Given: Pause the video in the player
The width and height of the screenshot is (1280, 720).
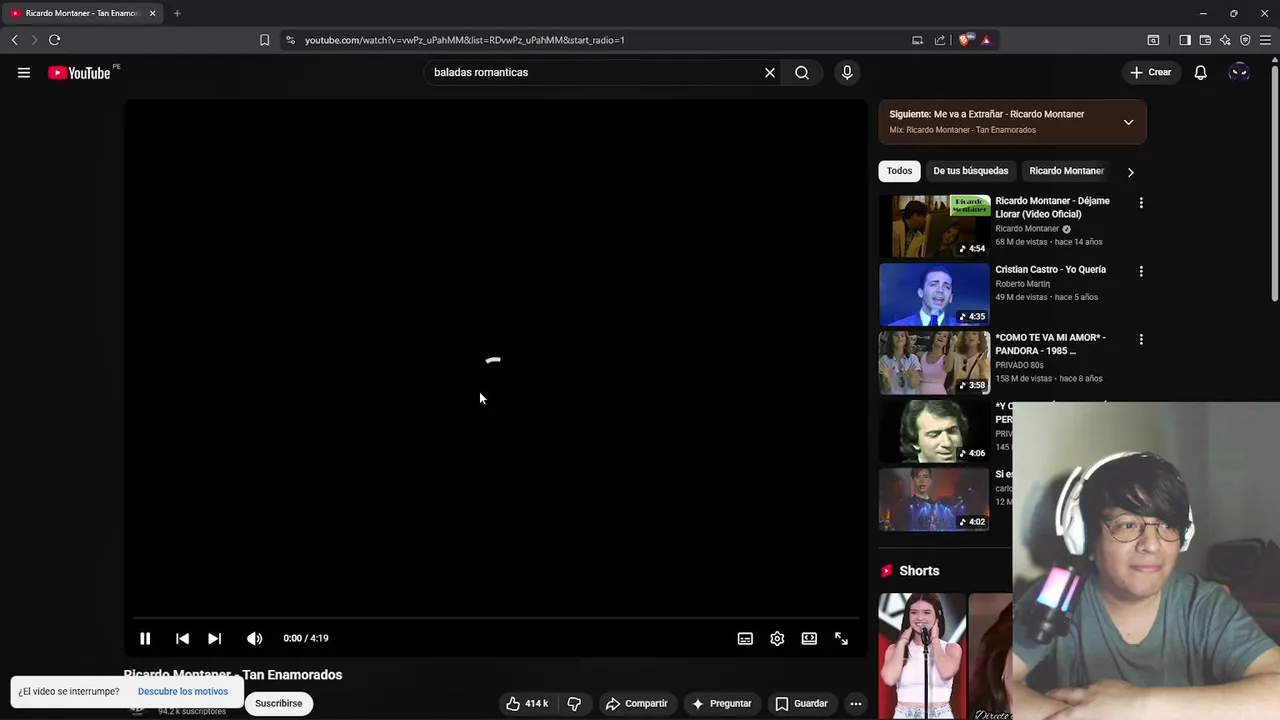Looking at the screenshot, I should point(145,638).
